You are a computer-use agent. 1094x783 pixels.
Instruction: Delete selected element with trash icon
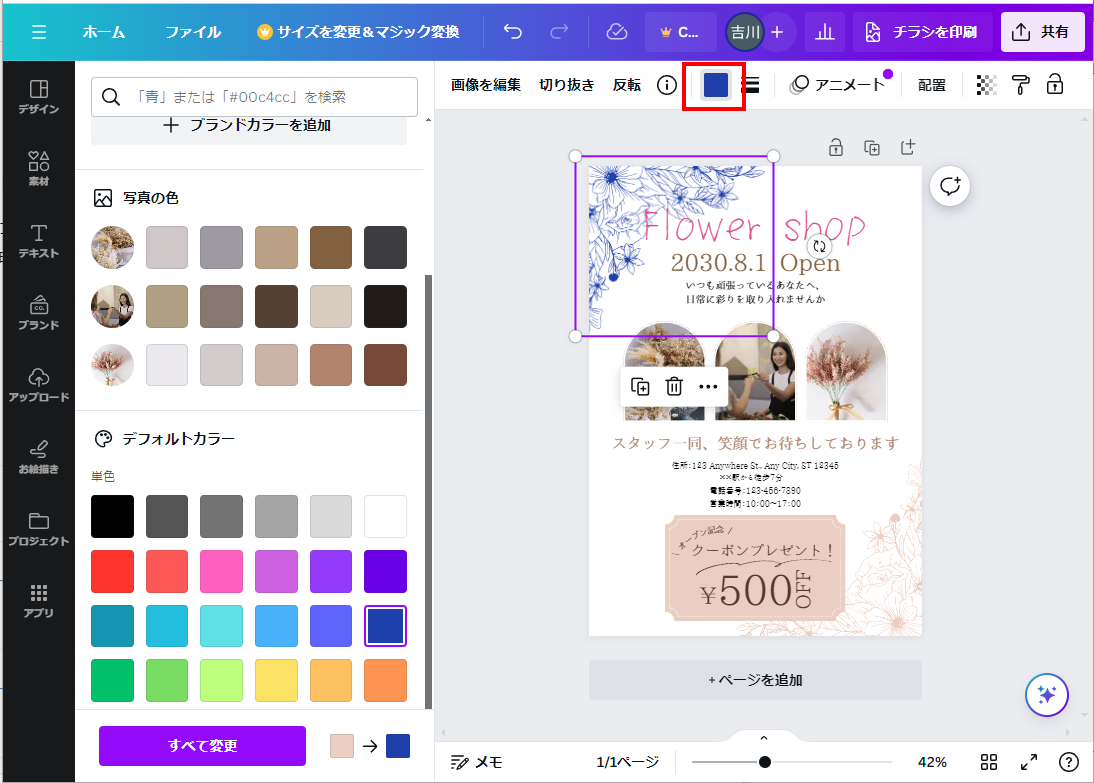674,387
